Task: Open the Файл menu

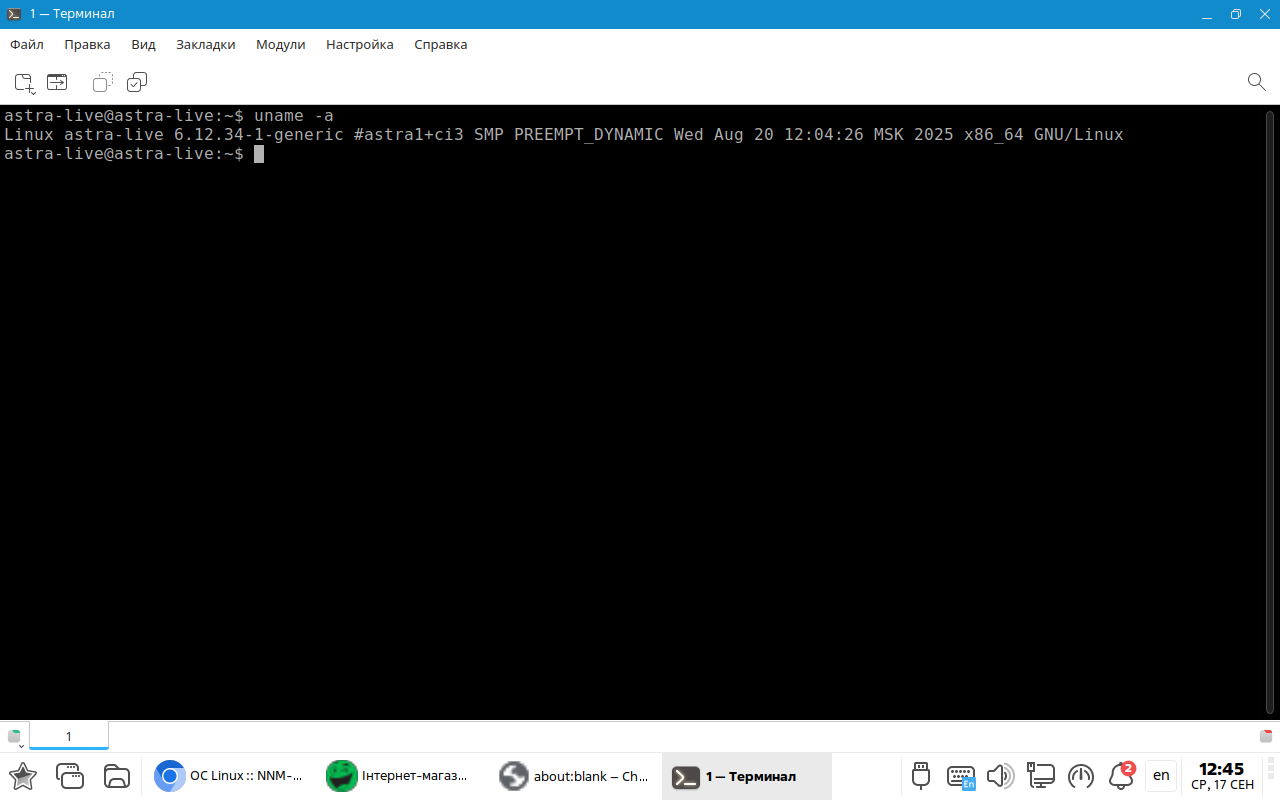Action: (x=27, y=44)
